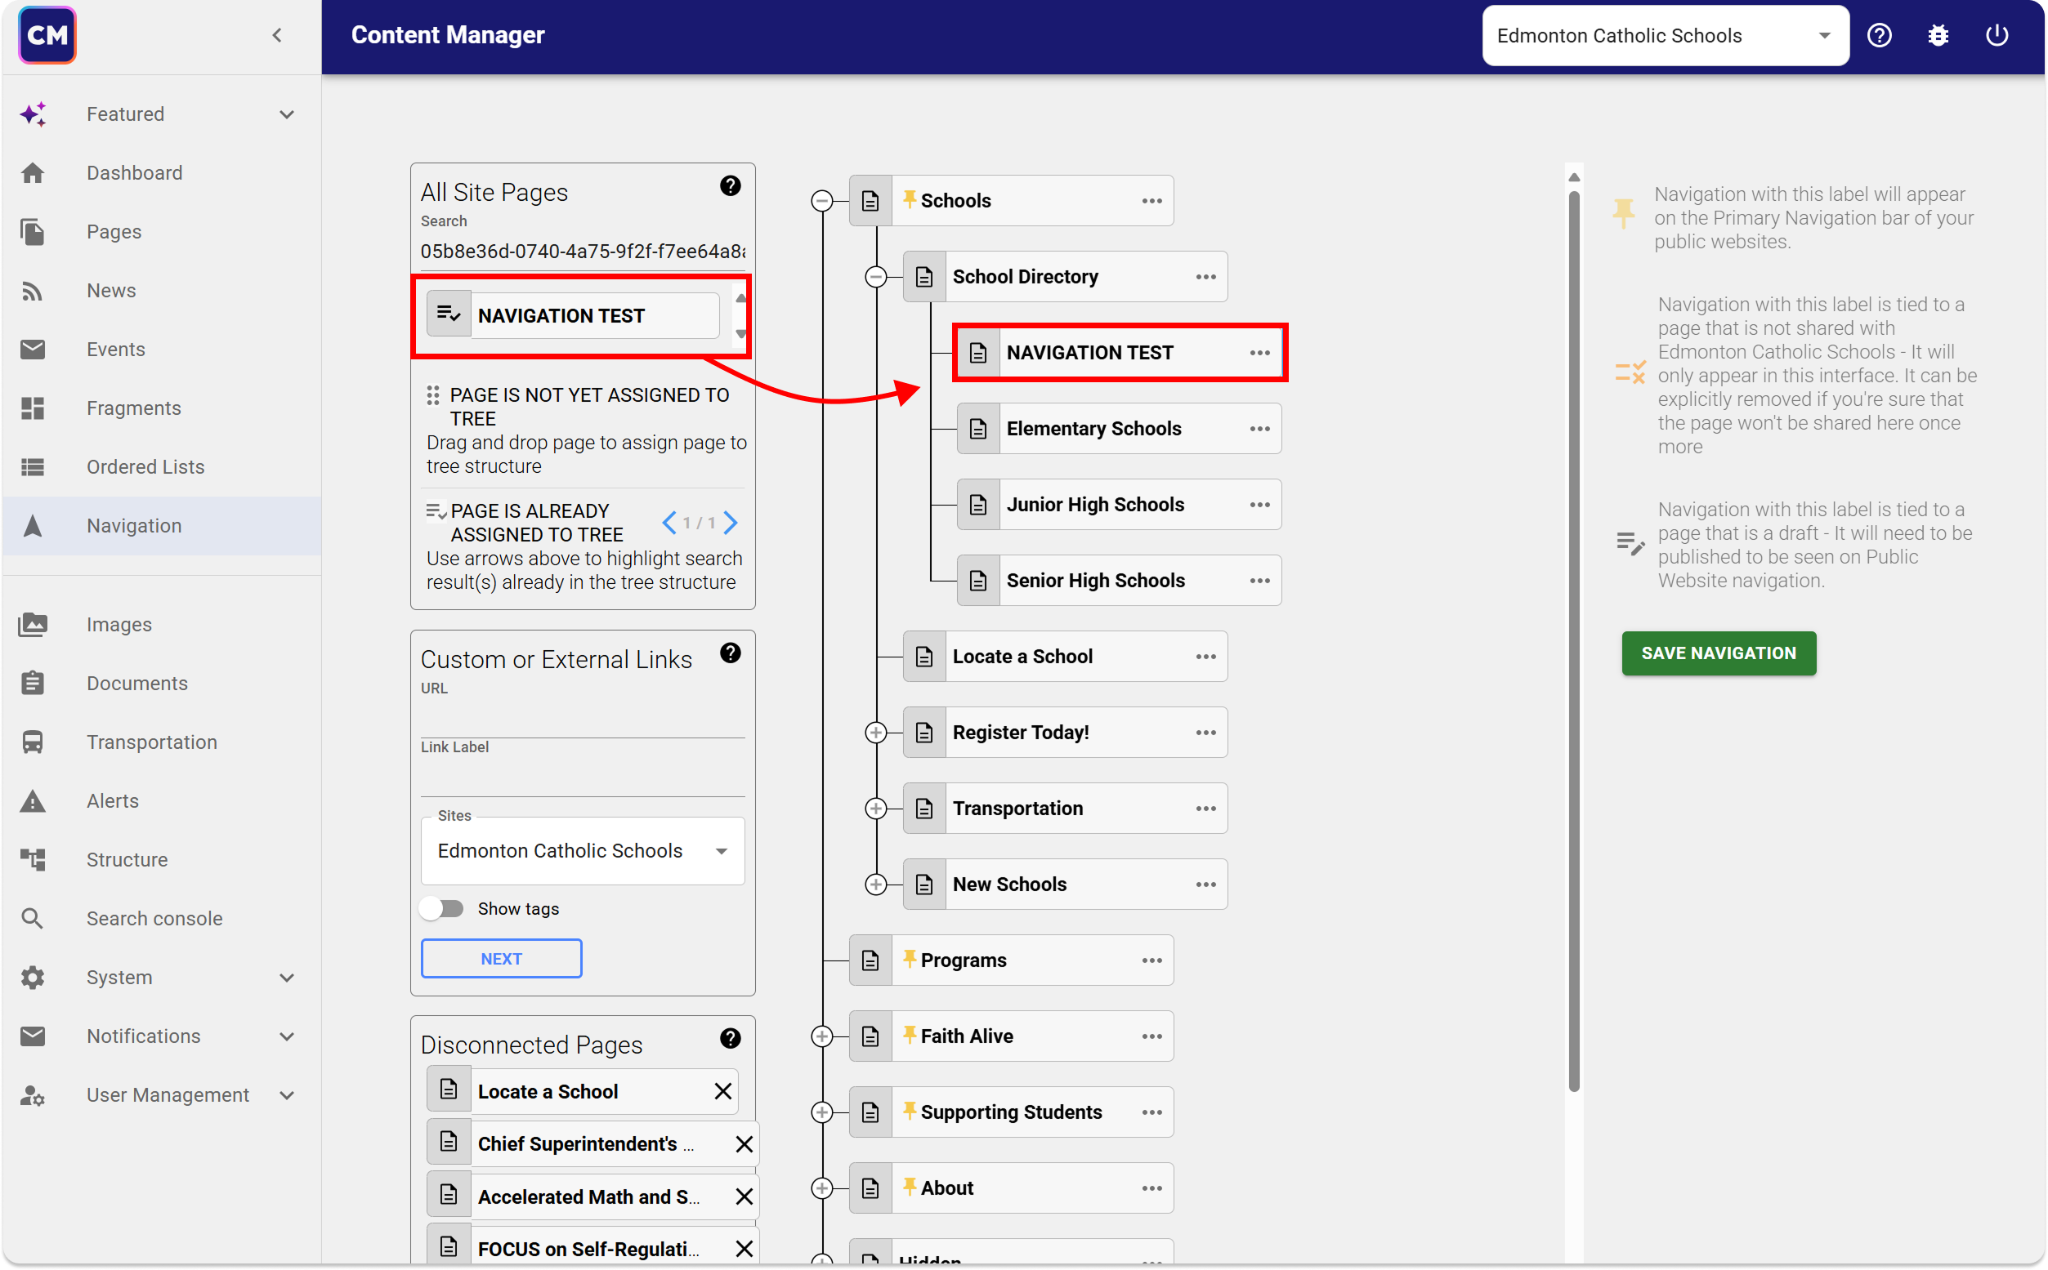Screen dimensions: 2048x1270
Task: Remove Locate a School from Disconnected Pages
Action: coord(723,1091)
